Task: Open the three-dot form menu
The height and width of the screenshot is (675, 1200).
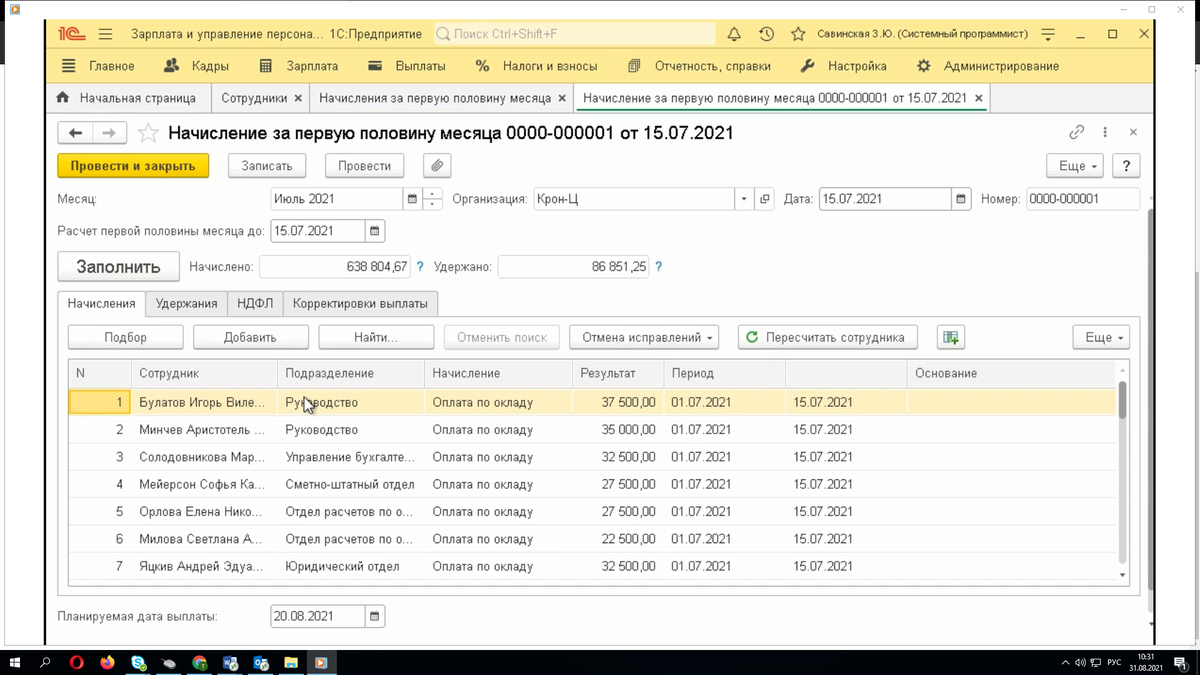Action: click(x=1105, y=132)
